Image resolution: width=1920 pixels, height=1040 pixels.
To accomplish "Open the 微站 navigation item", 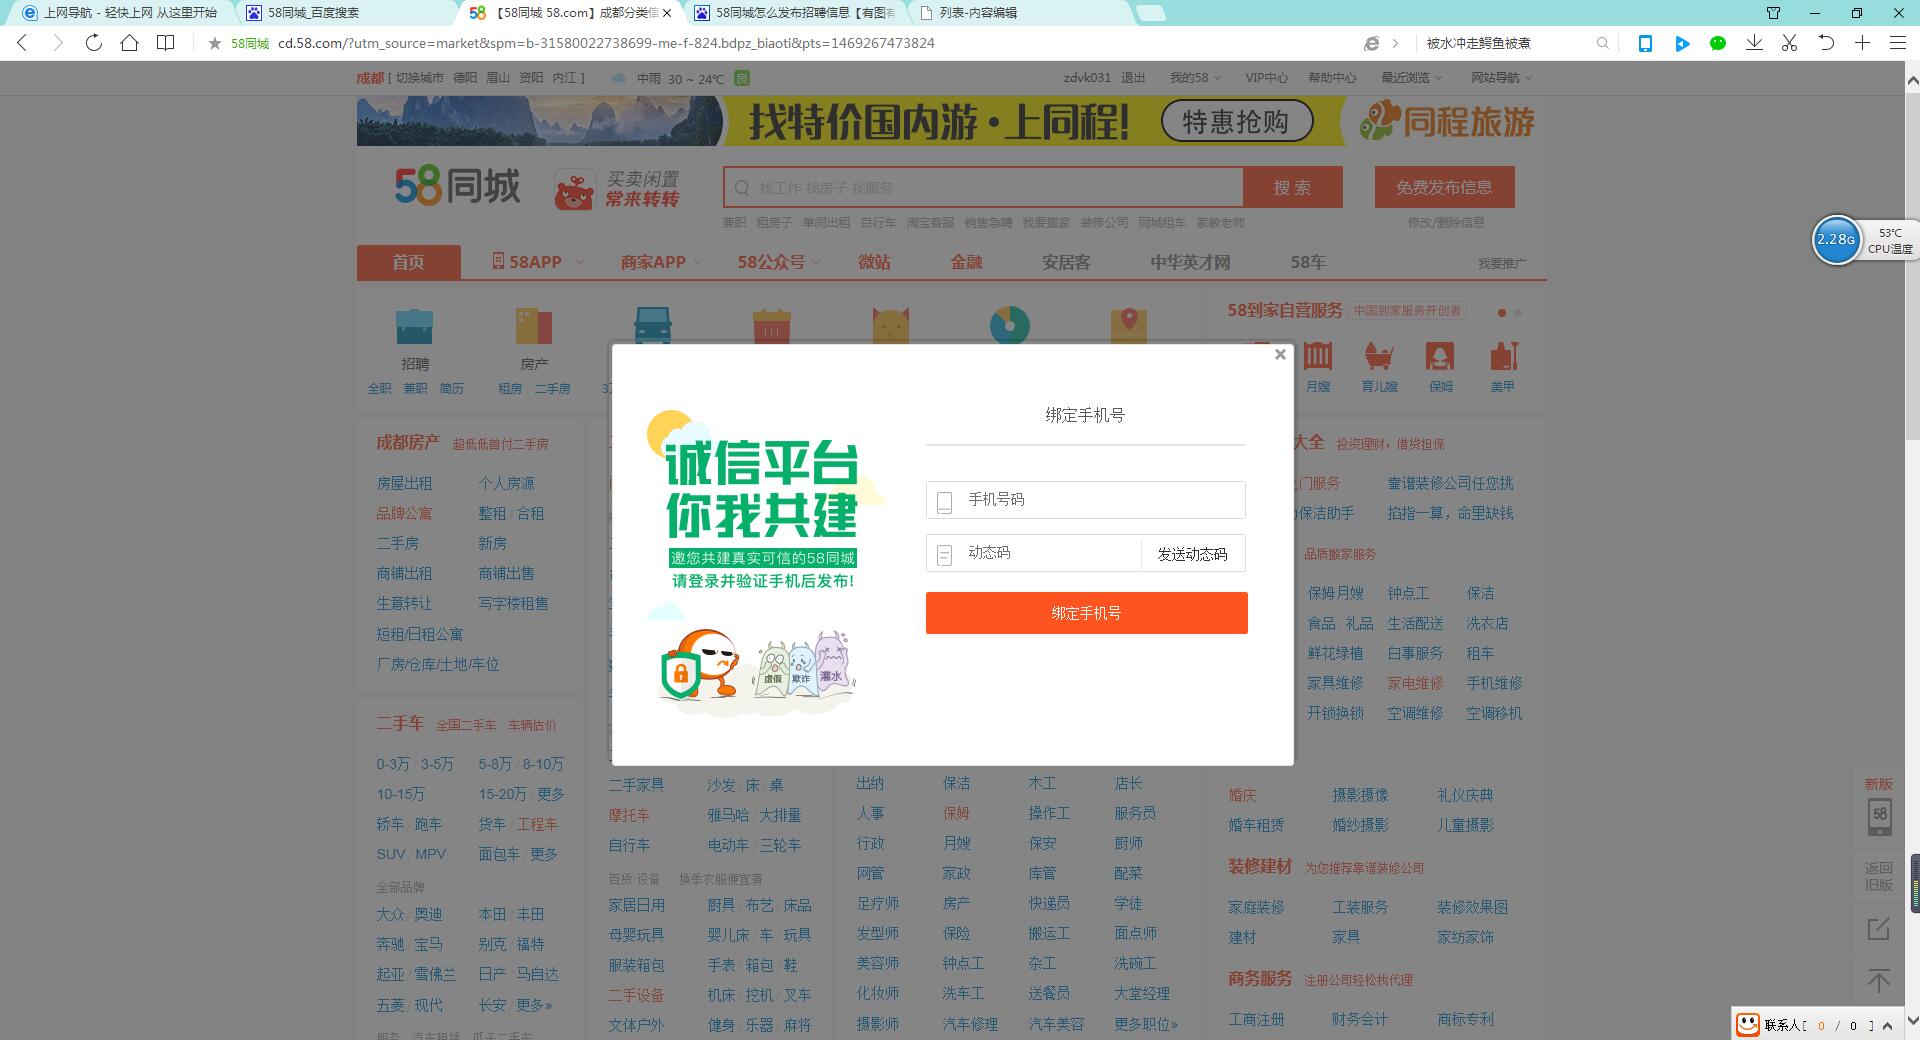I will 874,262.
